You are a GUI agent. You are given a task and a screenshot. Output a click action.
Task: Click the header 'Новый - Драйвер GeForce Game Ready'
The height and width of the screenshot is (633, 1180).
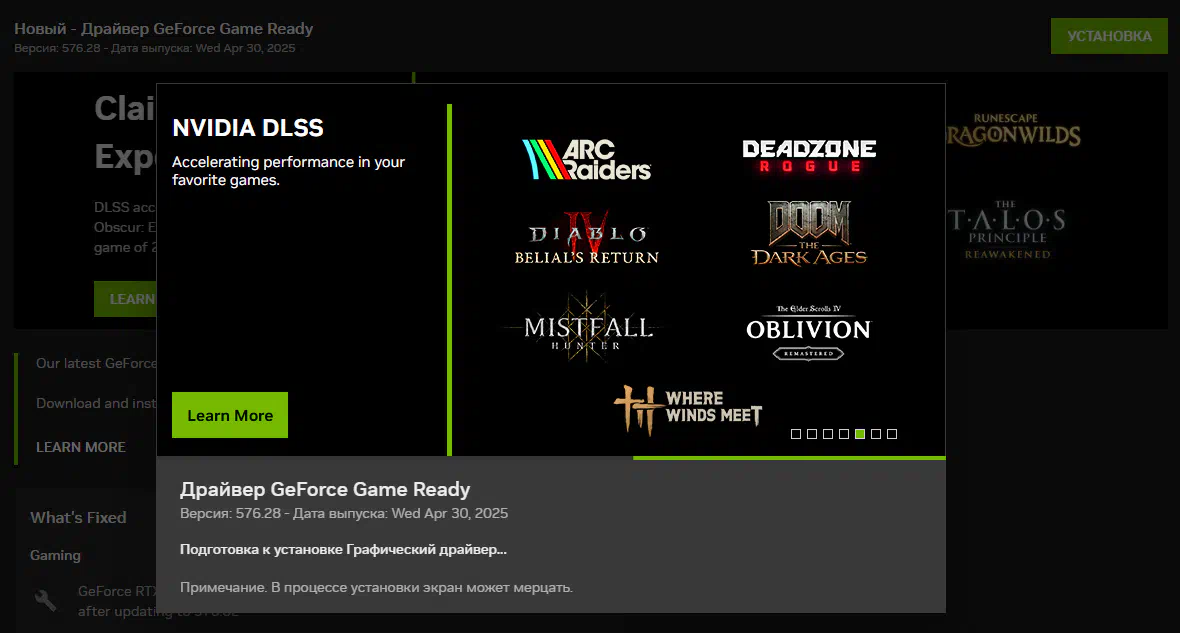pos(163,29)
